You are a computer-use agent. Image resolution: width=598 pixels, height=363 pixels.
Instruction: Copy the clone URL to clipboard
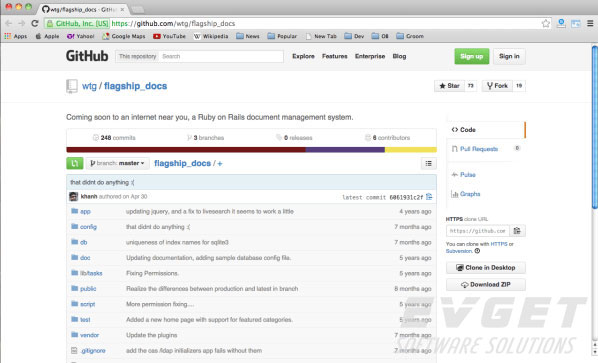click(517, 231)
